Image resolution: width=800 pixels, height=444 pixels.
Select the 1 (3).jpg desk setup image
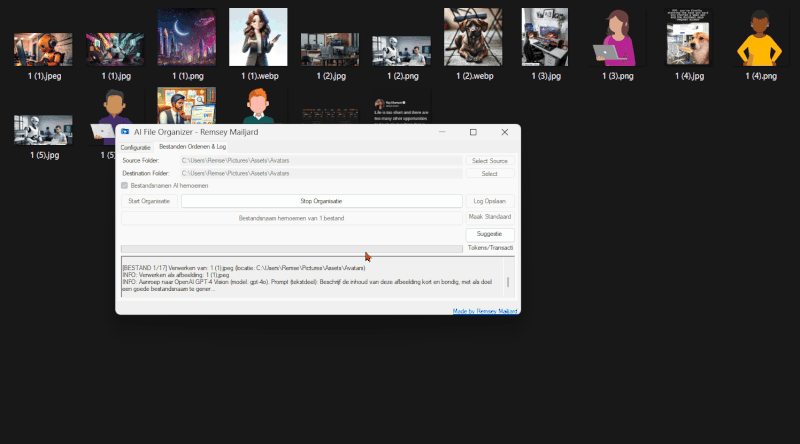[545, 38]
